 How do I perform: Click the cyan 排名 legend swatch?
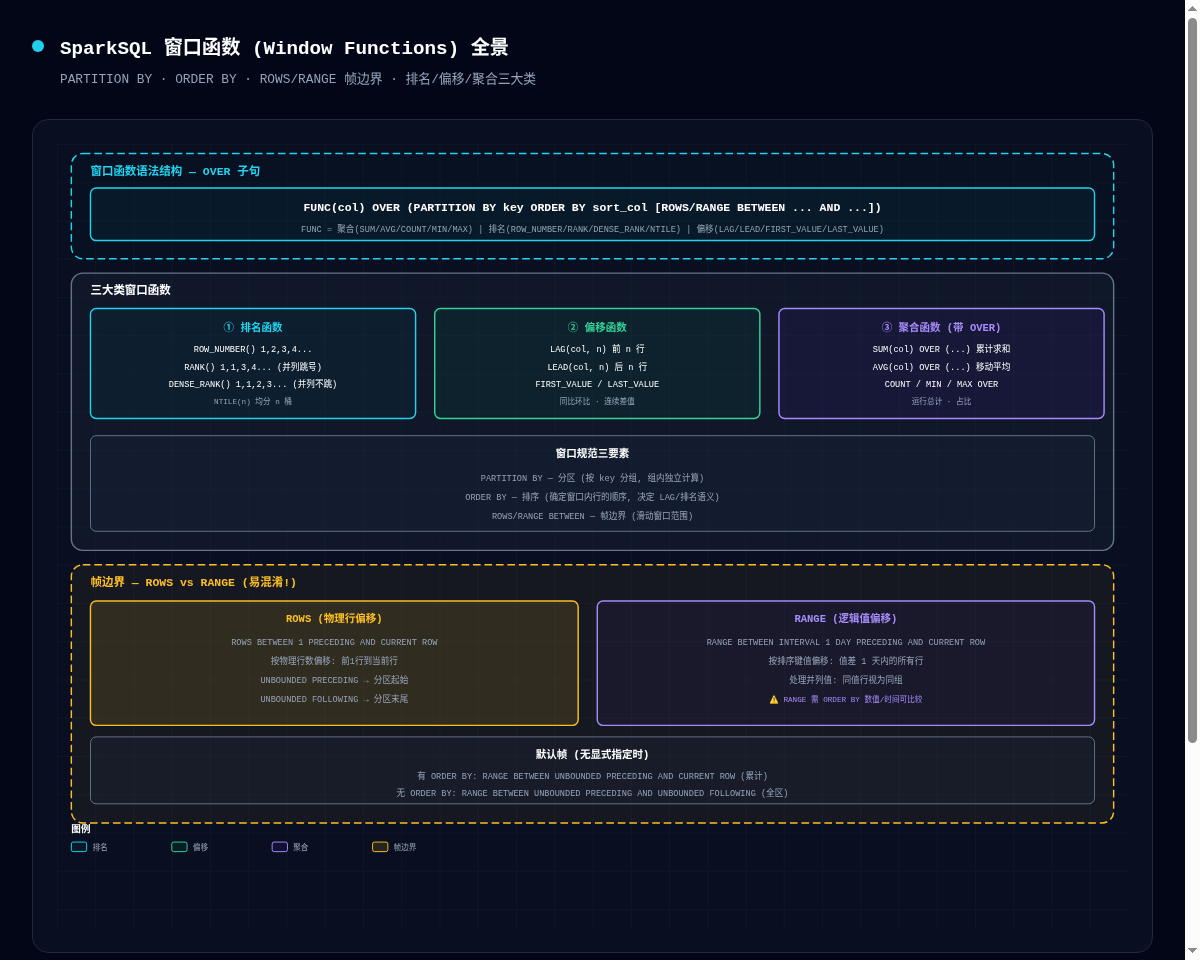tap(79, 847)
